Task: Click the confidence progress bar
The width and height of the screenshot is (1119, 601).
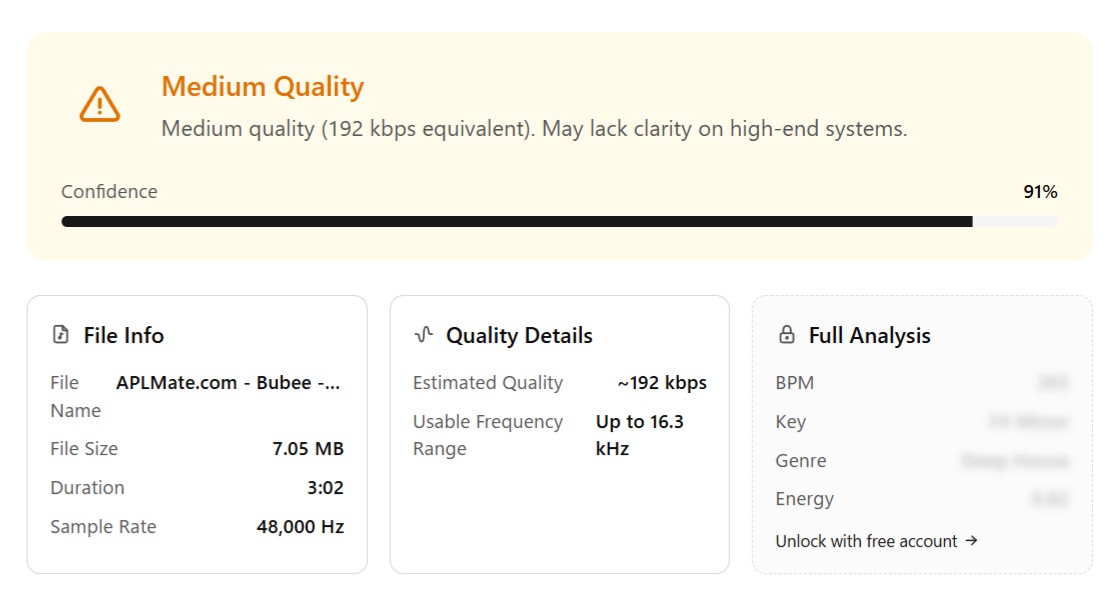Action: click(560, 221)
